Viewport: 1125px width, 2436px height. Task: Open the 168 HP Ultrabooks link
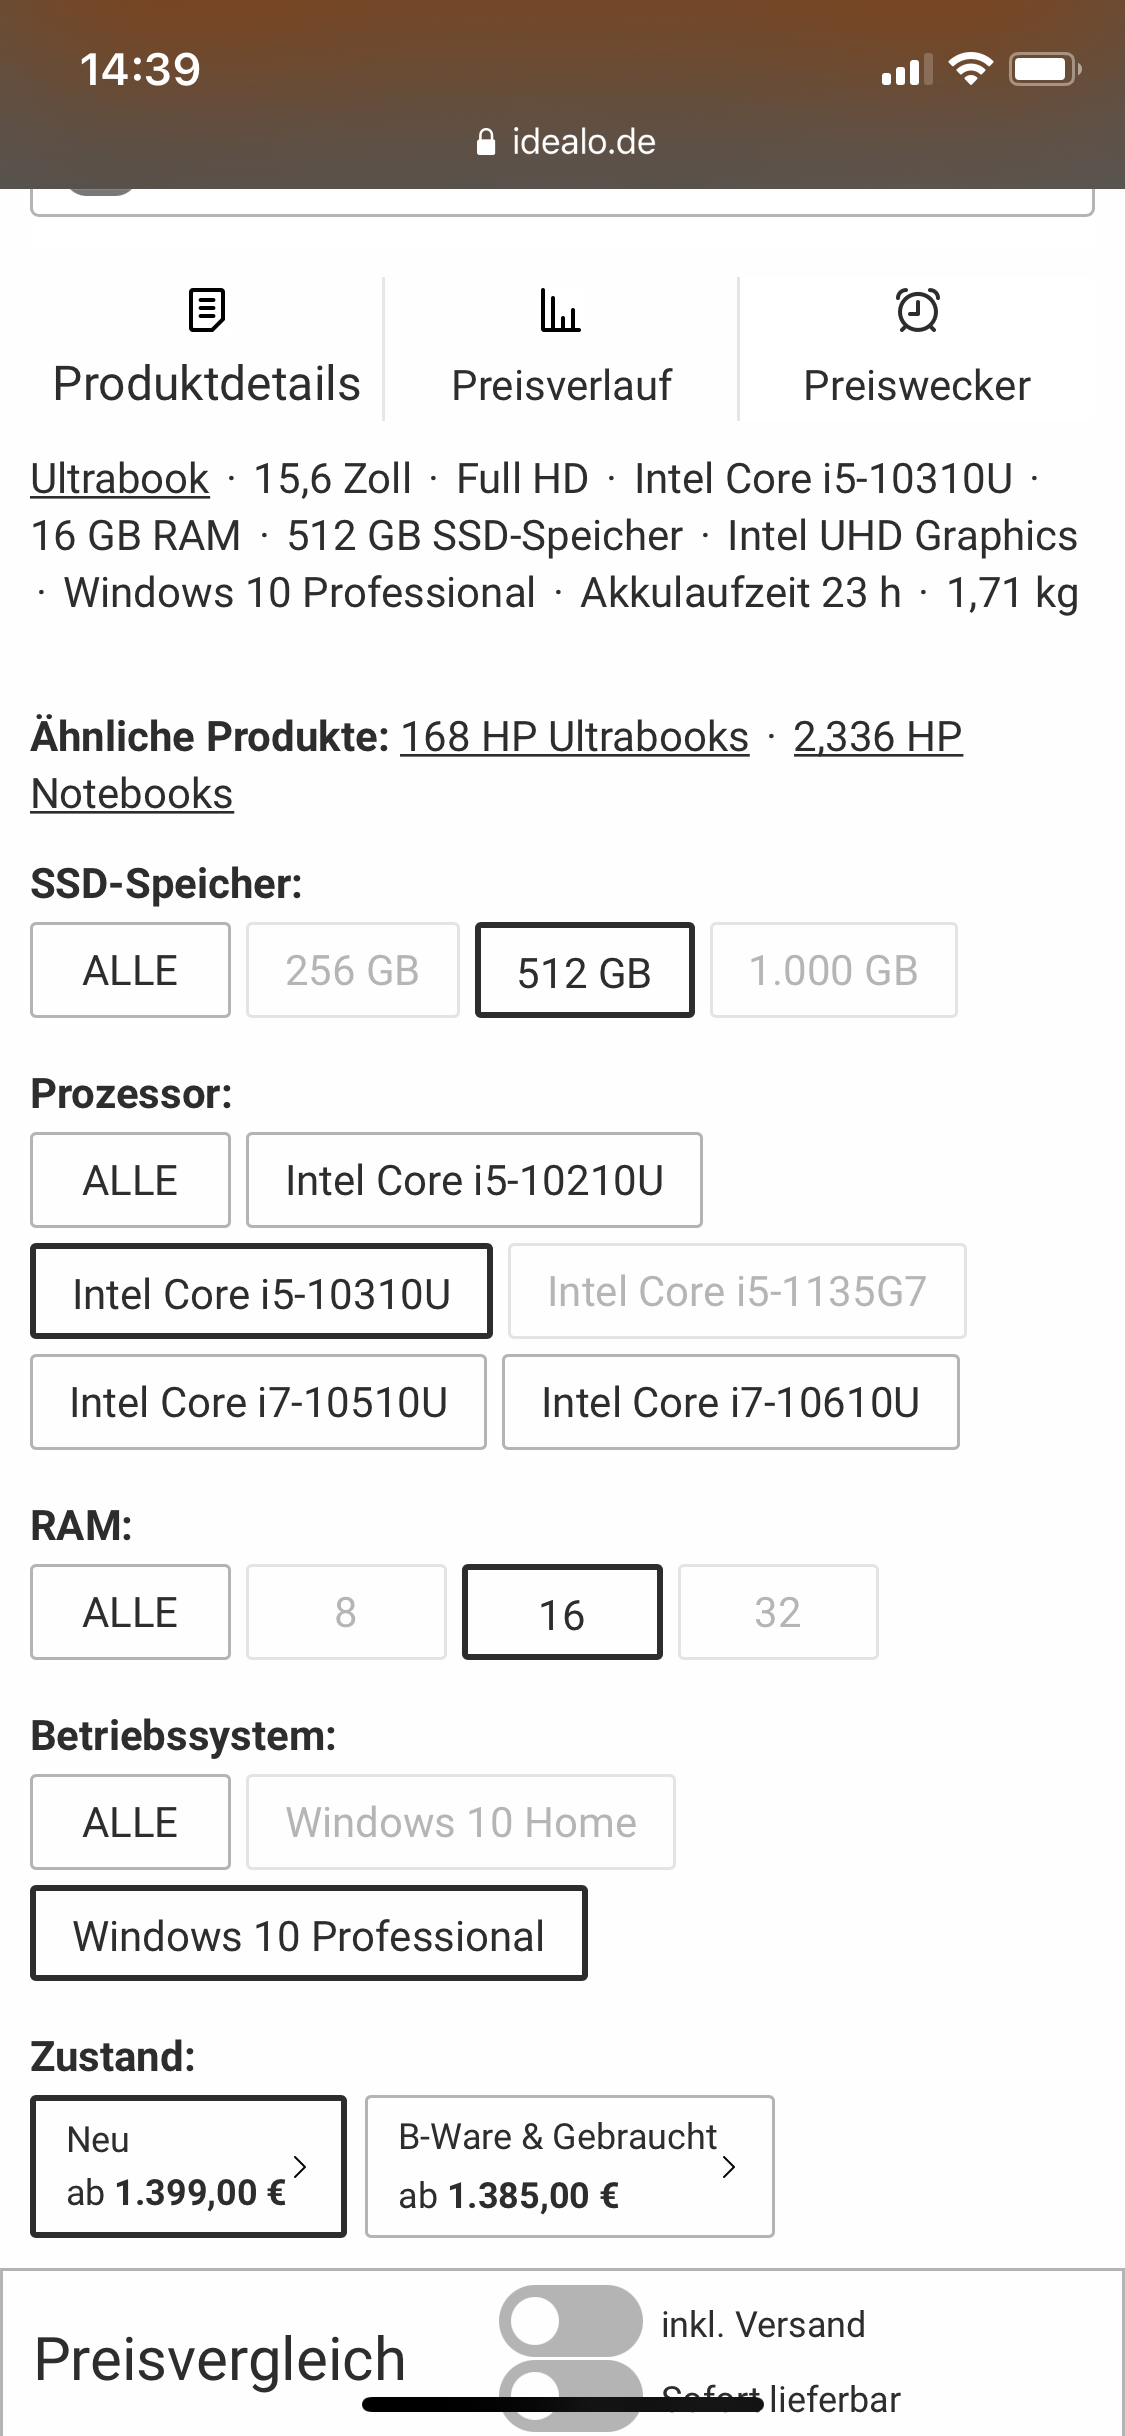[574, 737]
